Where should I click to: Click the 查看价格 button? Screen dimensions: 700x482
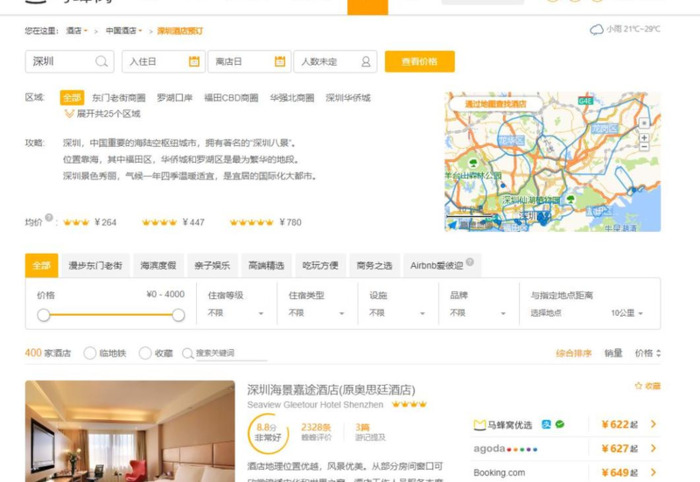click(420, 61)
